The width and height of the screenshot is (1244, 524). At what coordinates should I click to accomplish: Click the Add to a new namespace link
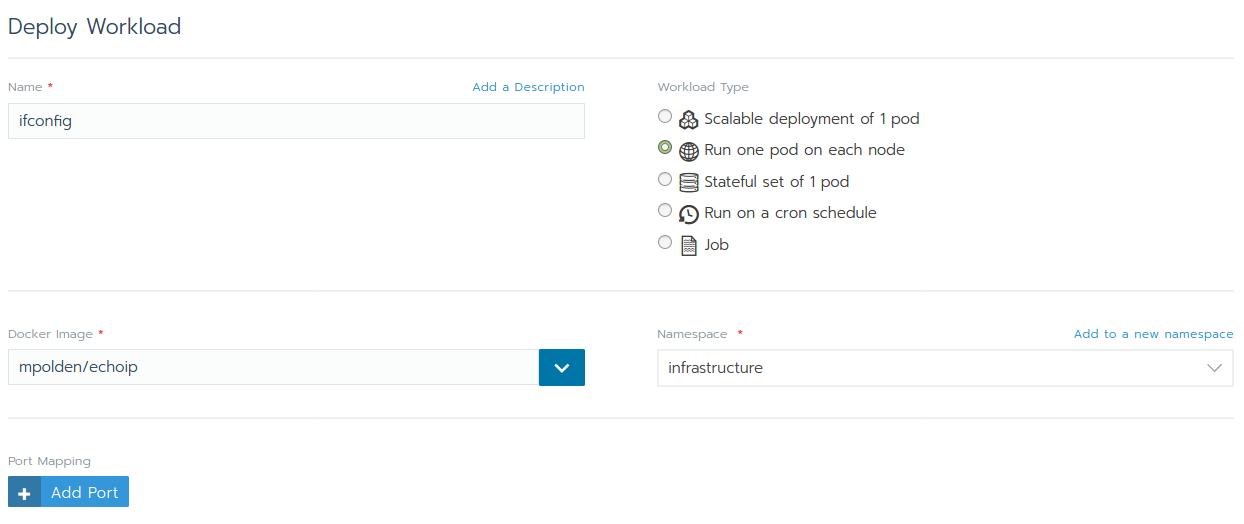click(x=1153, y=334)
